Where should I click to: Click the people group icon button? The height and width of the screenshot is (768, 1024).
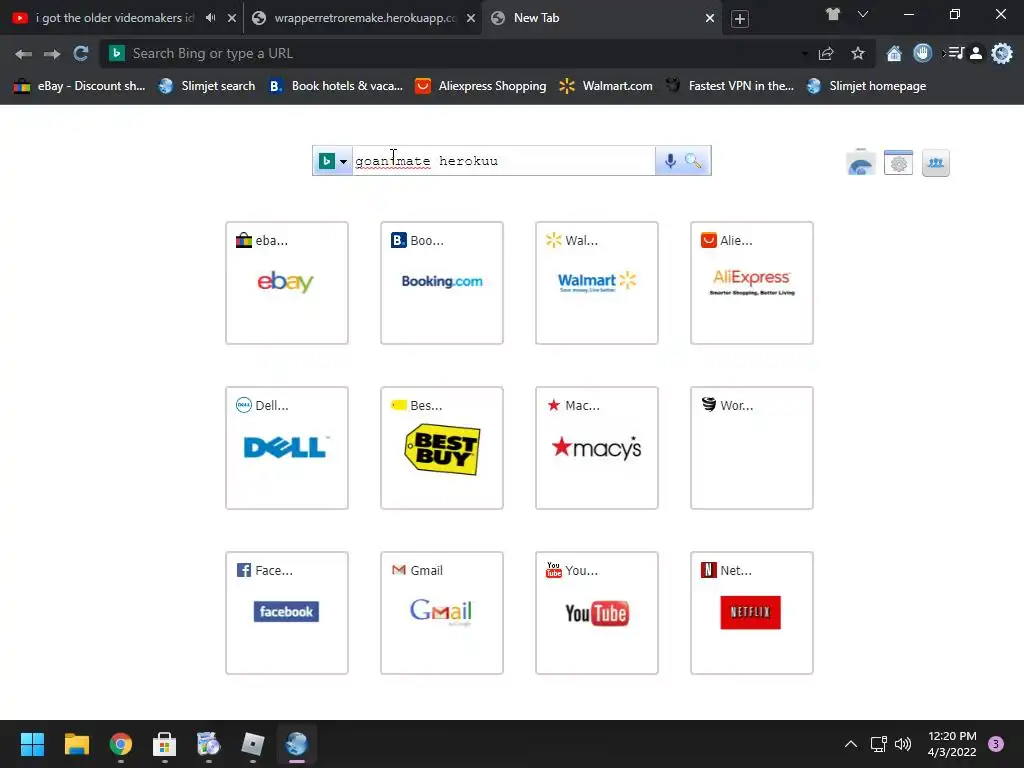(x=936, y=163)
